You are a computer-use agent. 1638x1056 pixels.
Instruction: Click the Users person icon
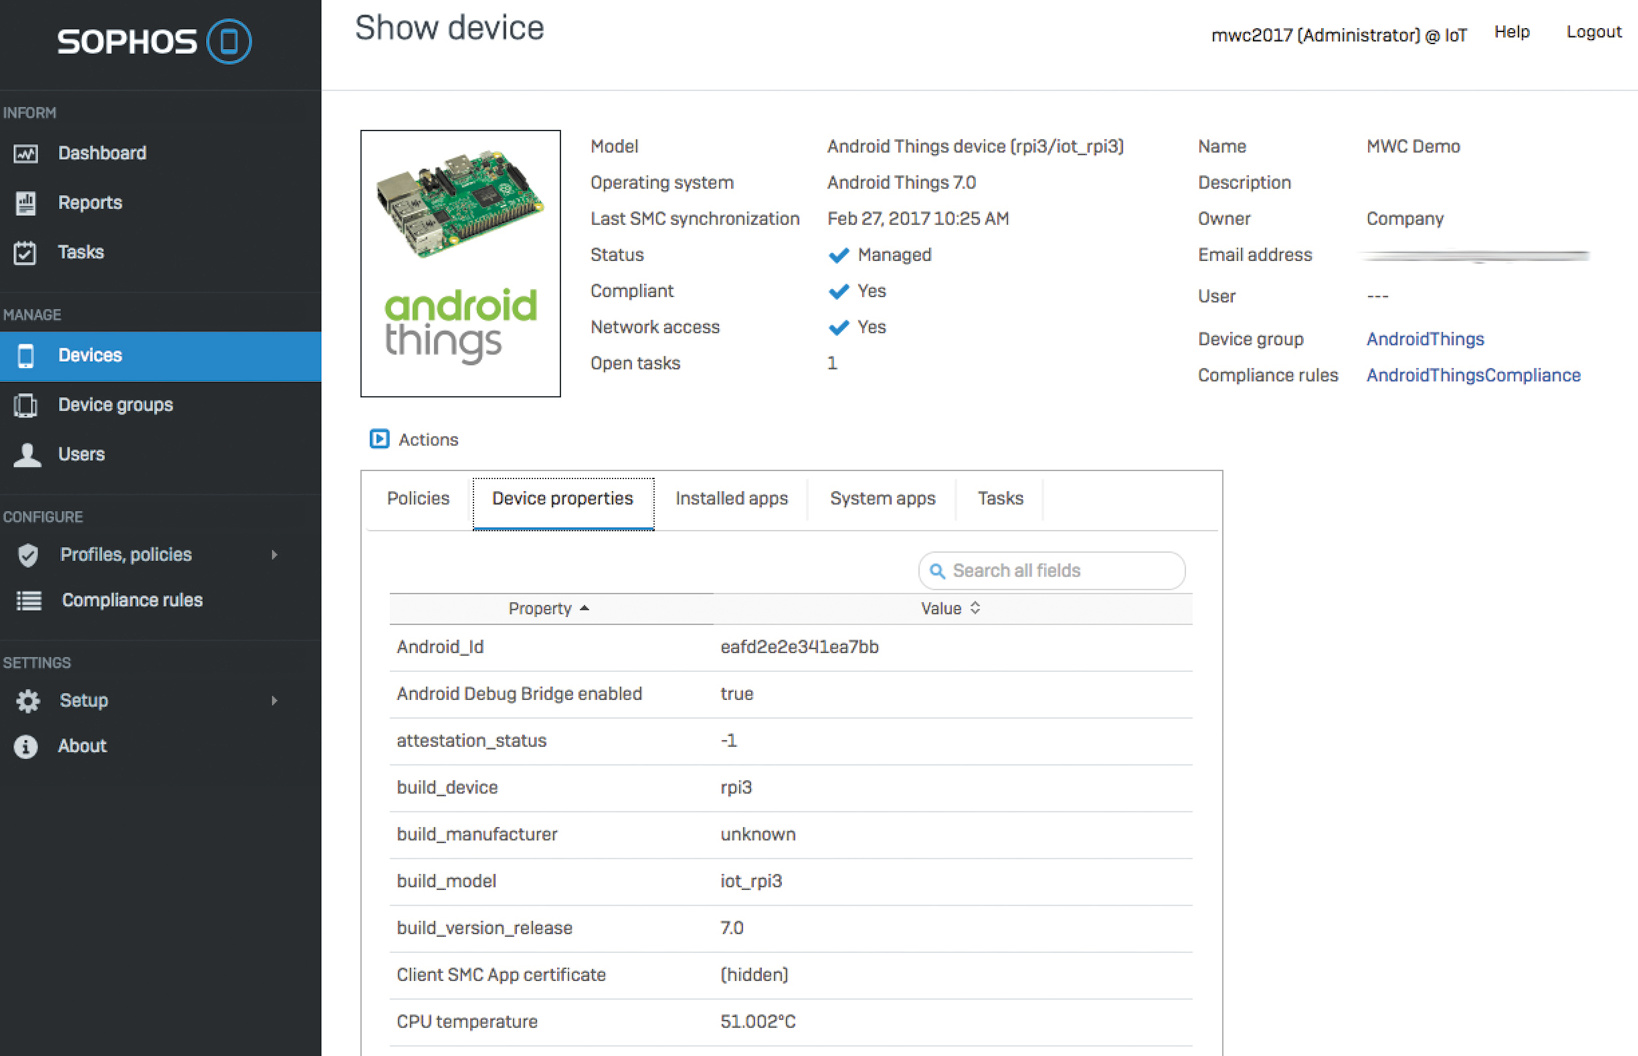click(x=27, y=455)
